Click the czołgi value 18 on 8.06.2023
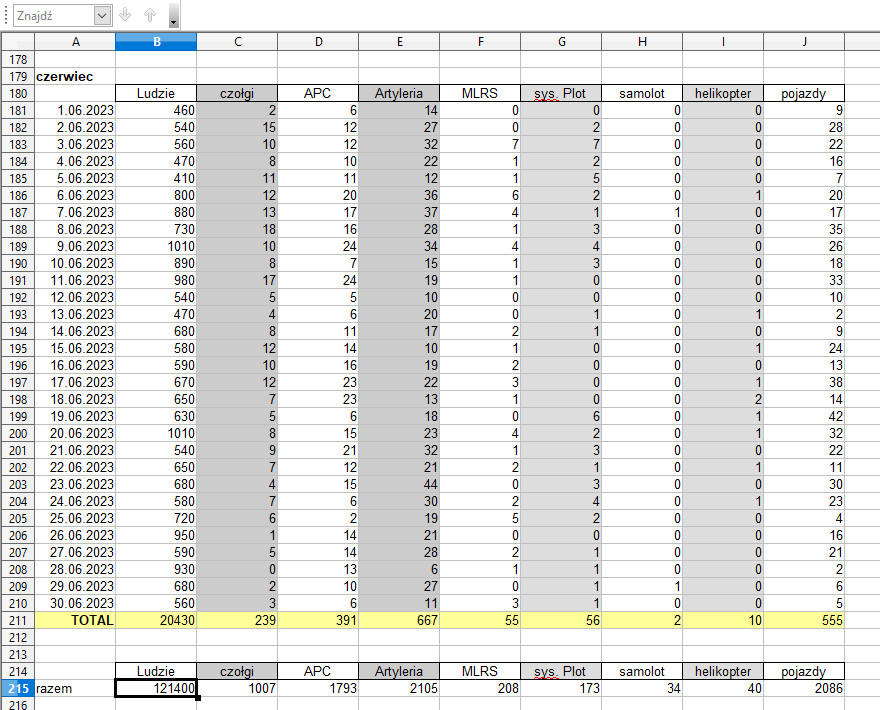This screenshot has width=880, height=710. tap(237, 229)
